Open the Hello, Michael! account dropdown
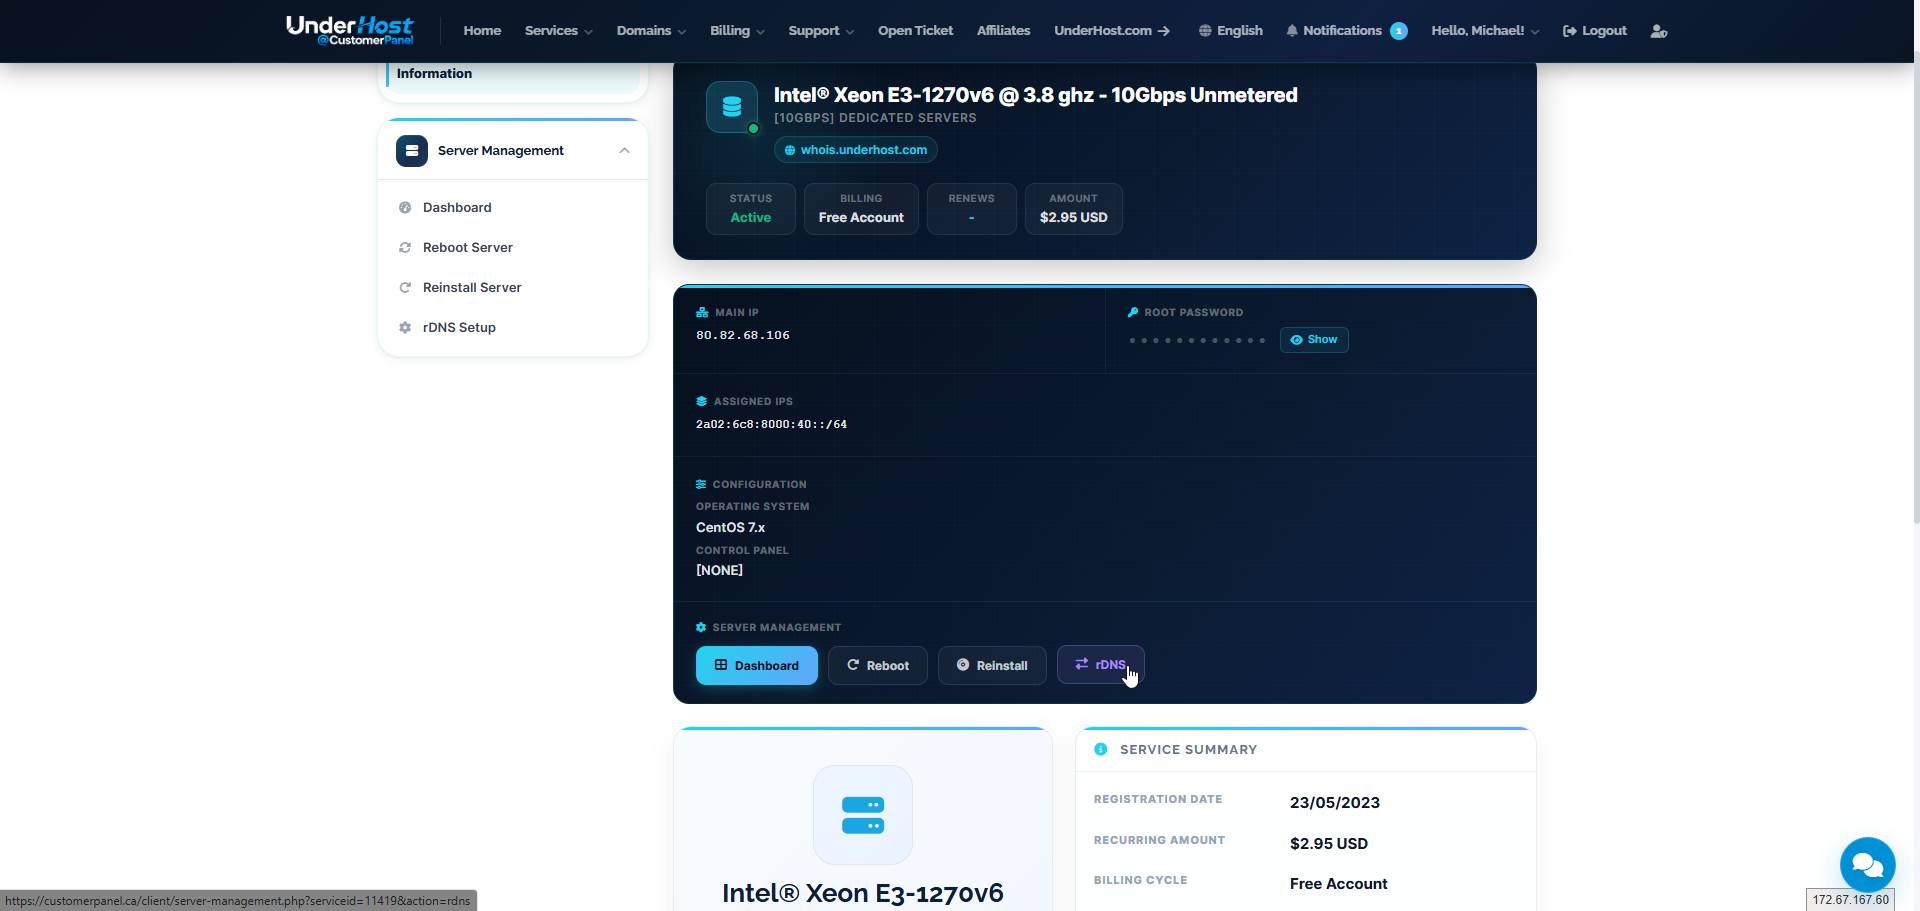The width and height of the screenshot is (1920, 911). point(1485,31)
